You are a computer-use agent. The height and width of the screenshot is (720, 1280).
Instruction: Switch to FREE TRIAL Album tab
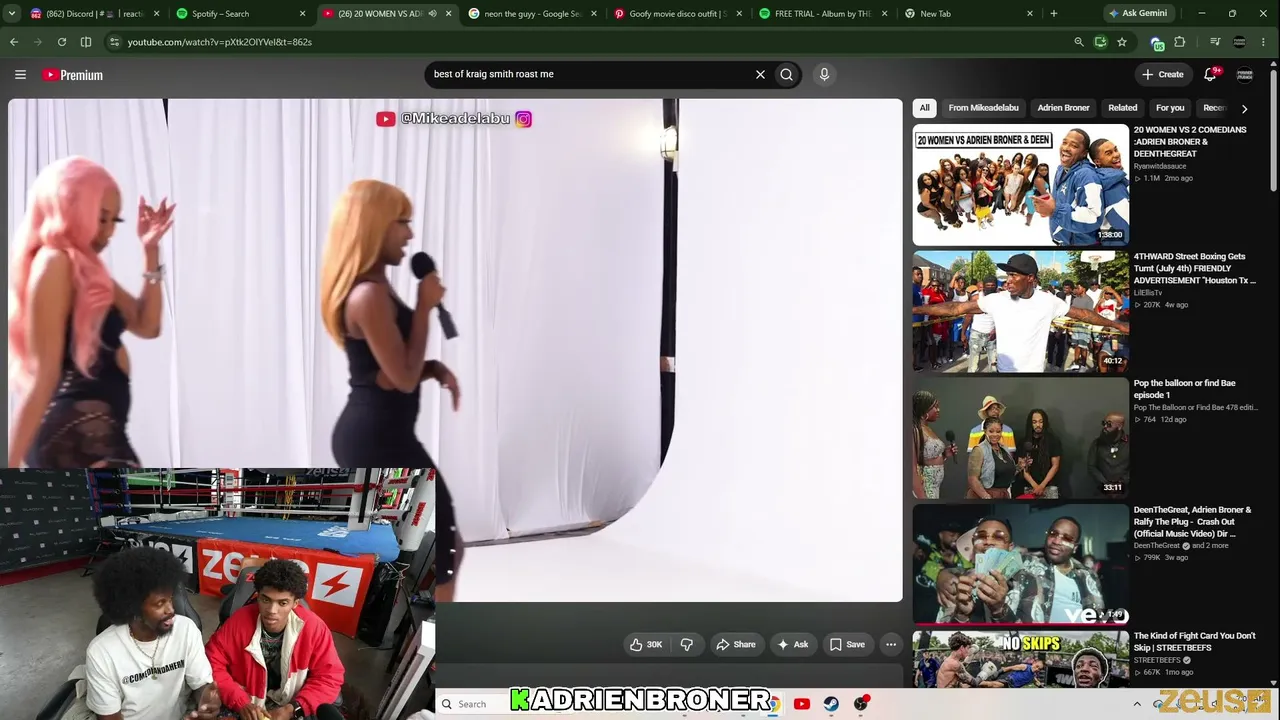(x=822, y=14)
